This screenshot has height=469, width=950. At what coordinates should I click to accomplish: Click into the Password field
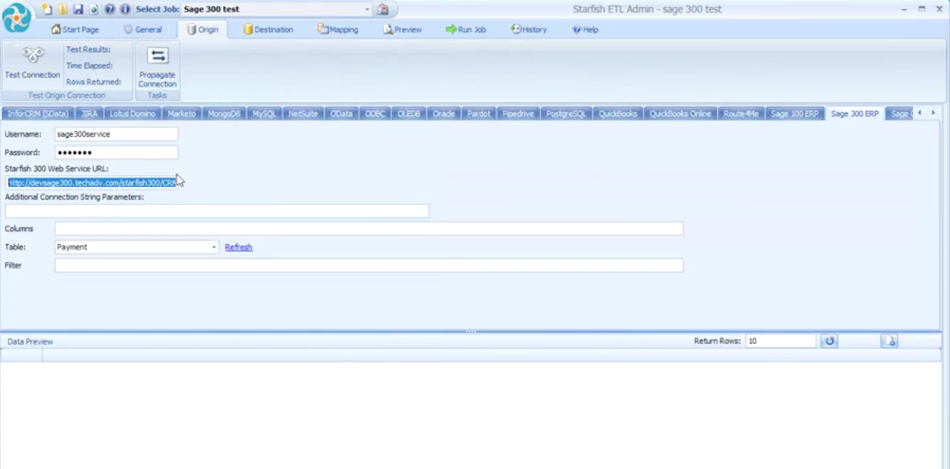coord(116,152)
